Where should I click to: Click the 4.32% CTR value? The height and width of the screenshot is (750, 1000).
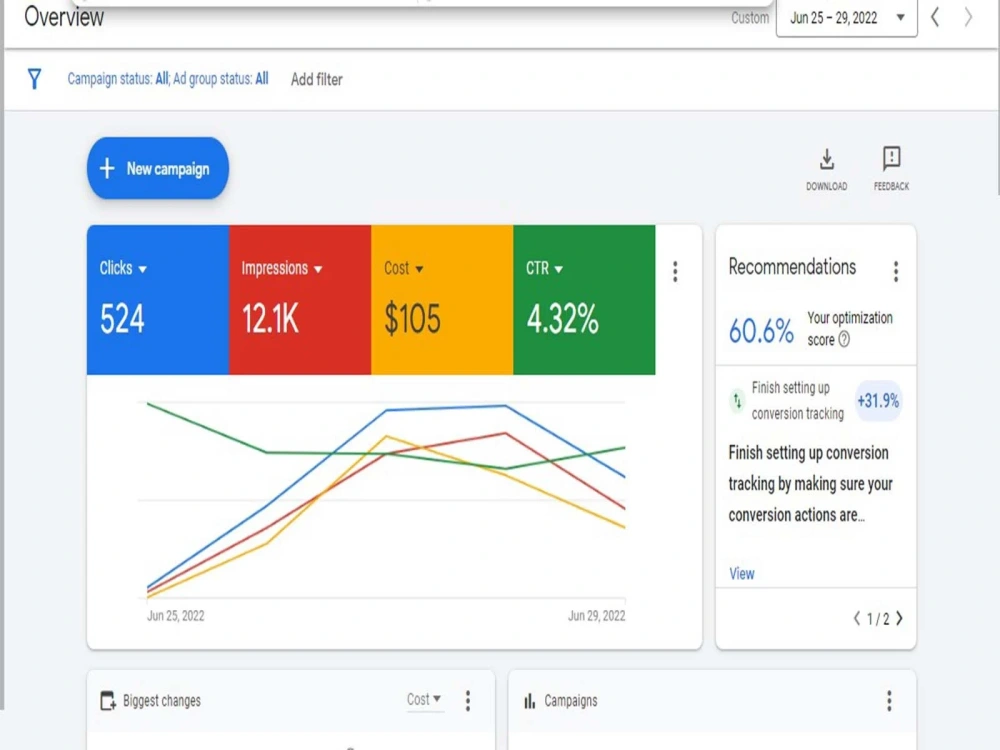click(562, 319)
